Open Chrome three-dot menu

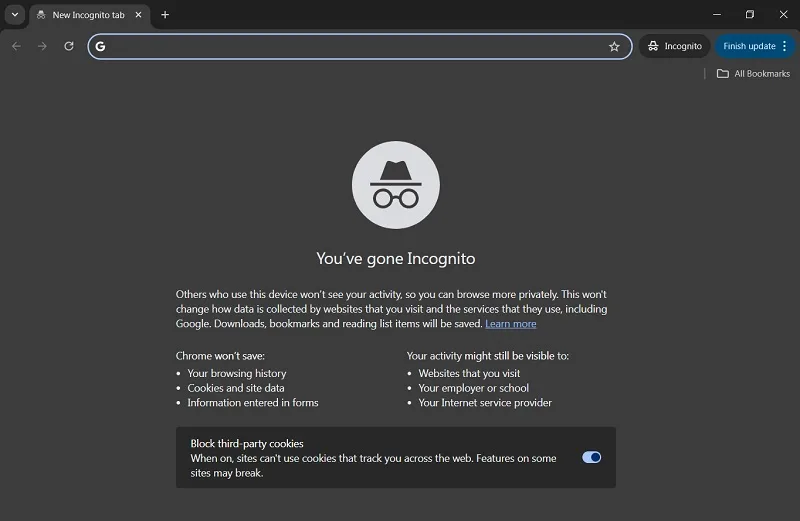coord(785,46)
